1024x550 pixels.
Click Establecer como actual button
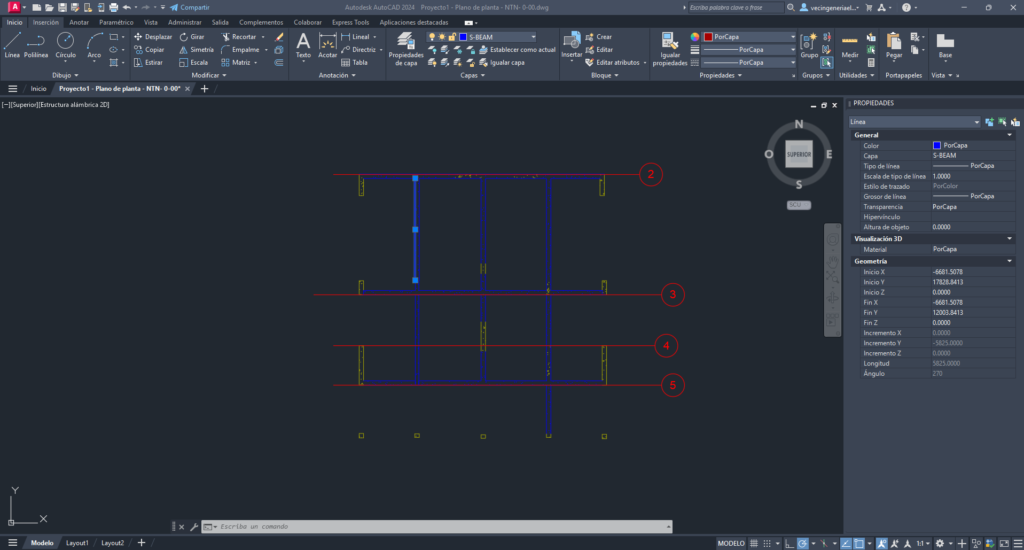point(517,50)
